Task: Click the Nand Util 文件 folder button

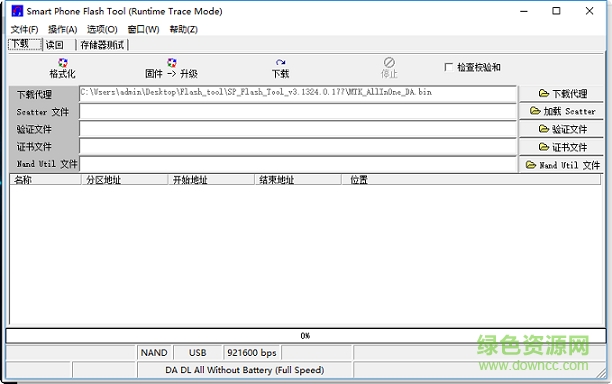Action: 561,165
